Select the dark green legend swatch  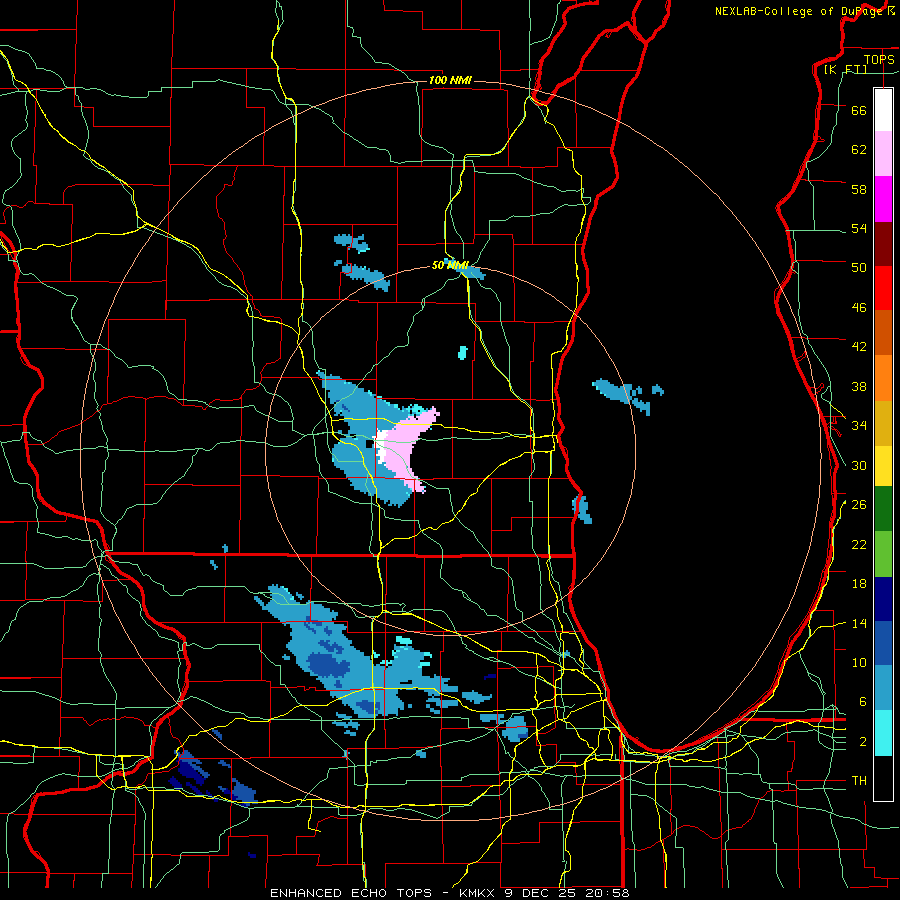tap(883, 509)
